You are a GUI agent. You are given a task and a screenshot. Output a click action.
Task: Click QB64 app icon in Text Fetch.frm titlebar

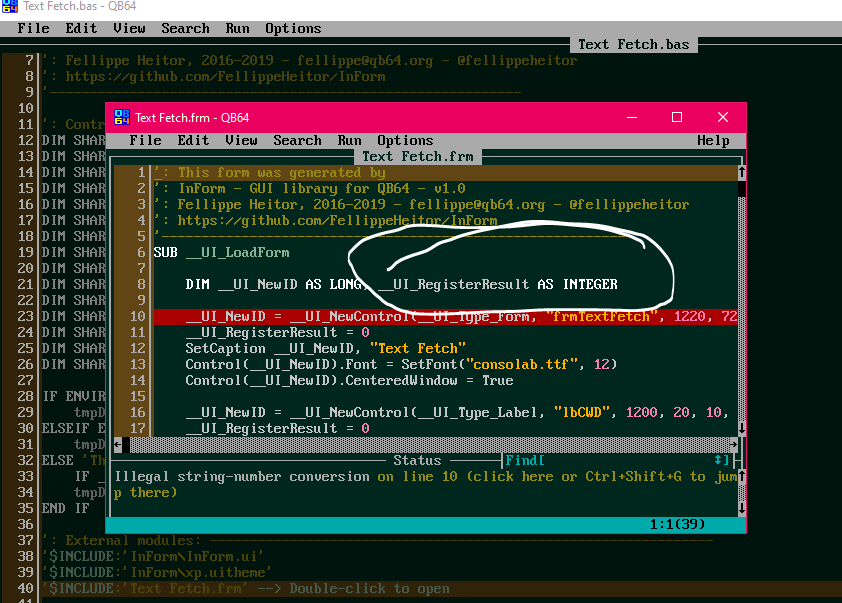click(122, 117)
